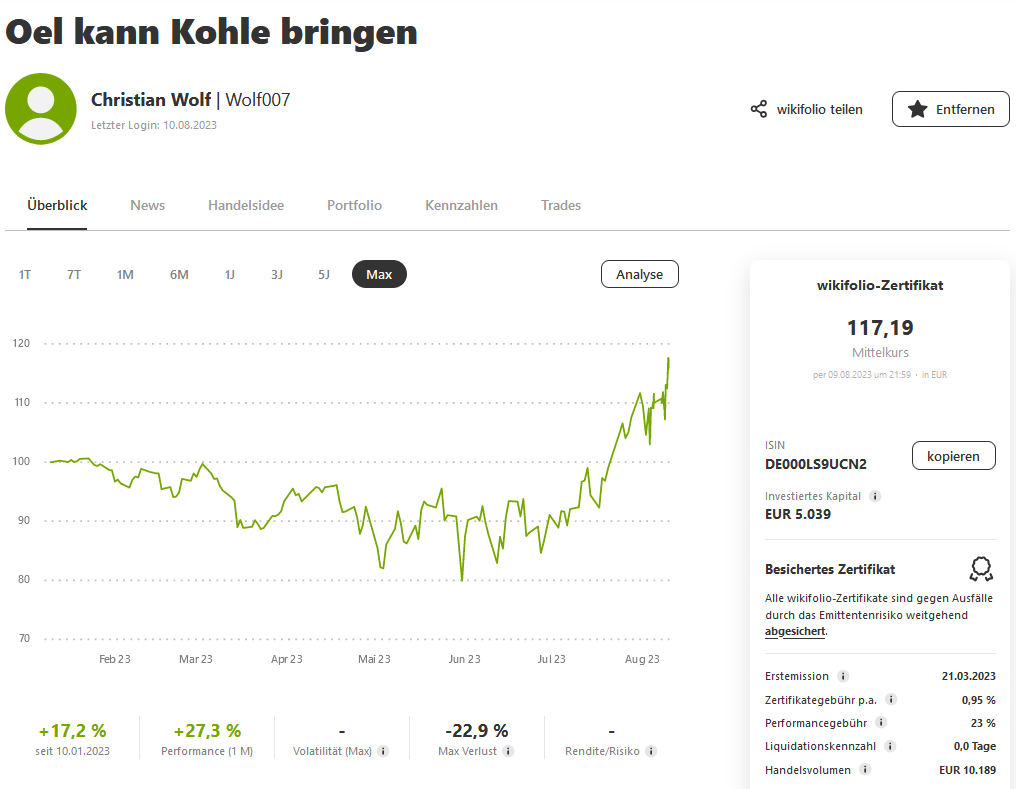Click info icon next to Erstemission
The image size is (1016, 789).
(843, 676)
